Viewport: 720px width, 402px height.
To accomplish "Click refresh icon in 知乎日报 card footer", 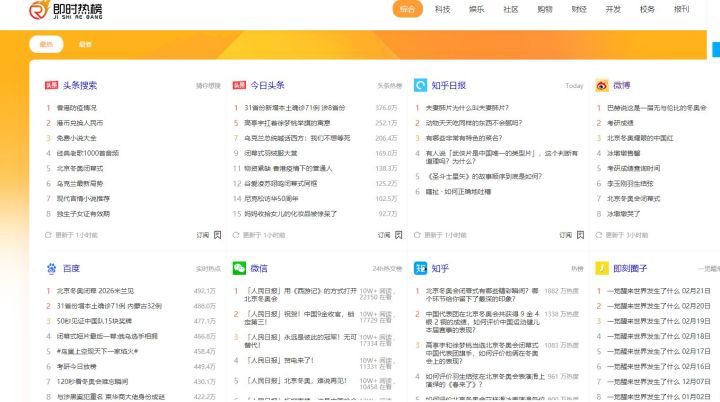I will [x=417, y=235].
